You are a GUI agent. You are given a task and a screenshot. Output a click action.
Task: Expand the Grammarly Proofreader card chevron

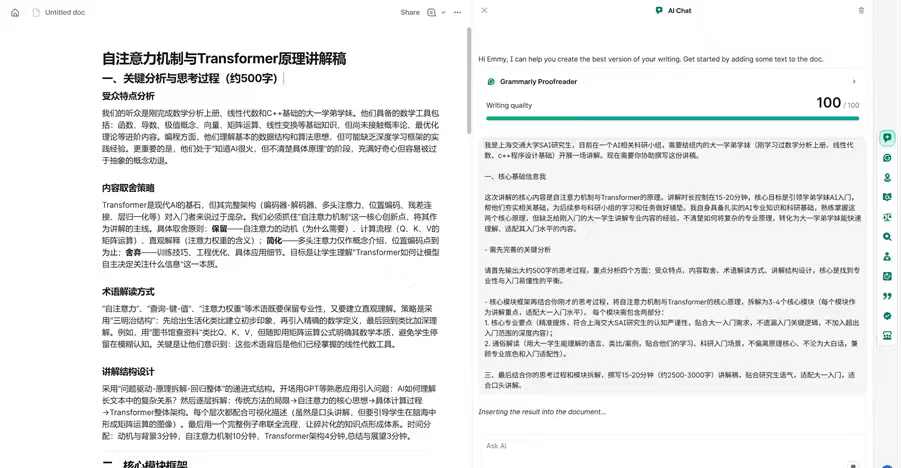click(854, 82)
